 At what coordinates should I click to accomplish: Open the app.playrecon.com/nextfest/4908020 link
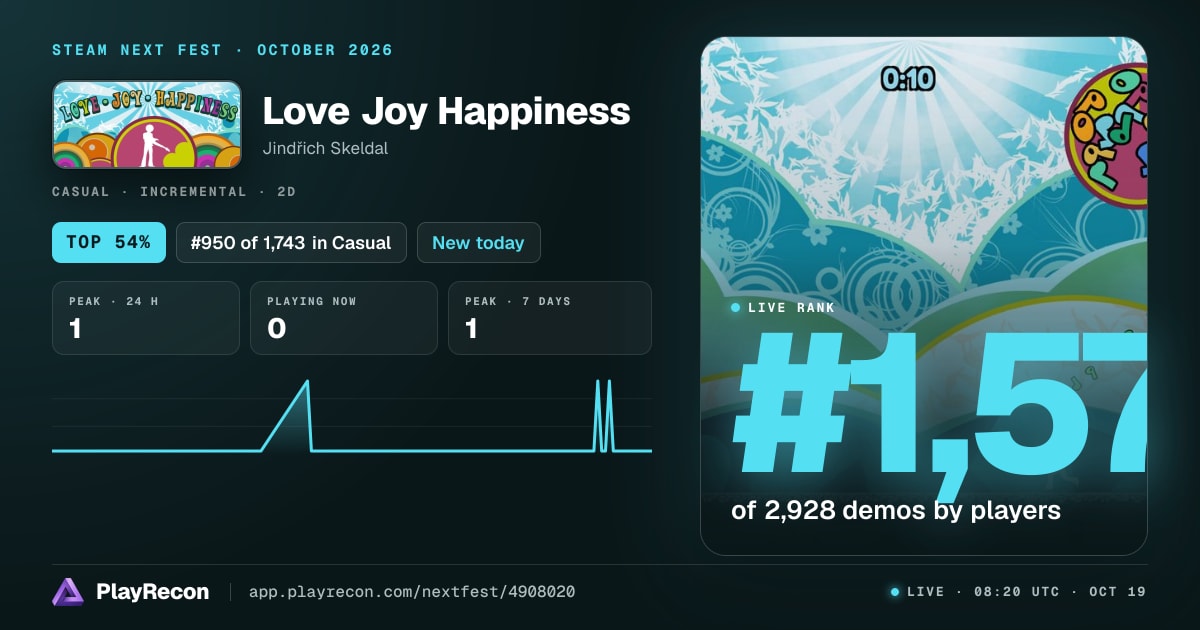pyautogui.click(x=412, y=592)
